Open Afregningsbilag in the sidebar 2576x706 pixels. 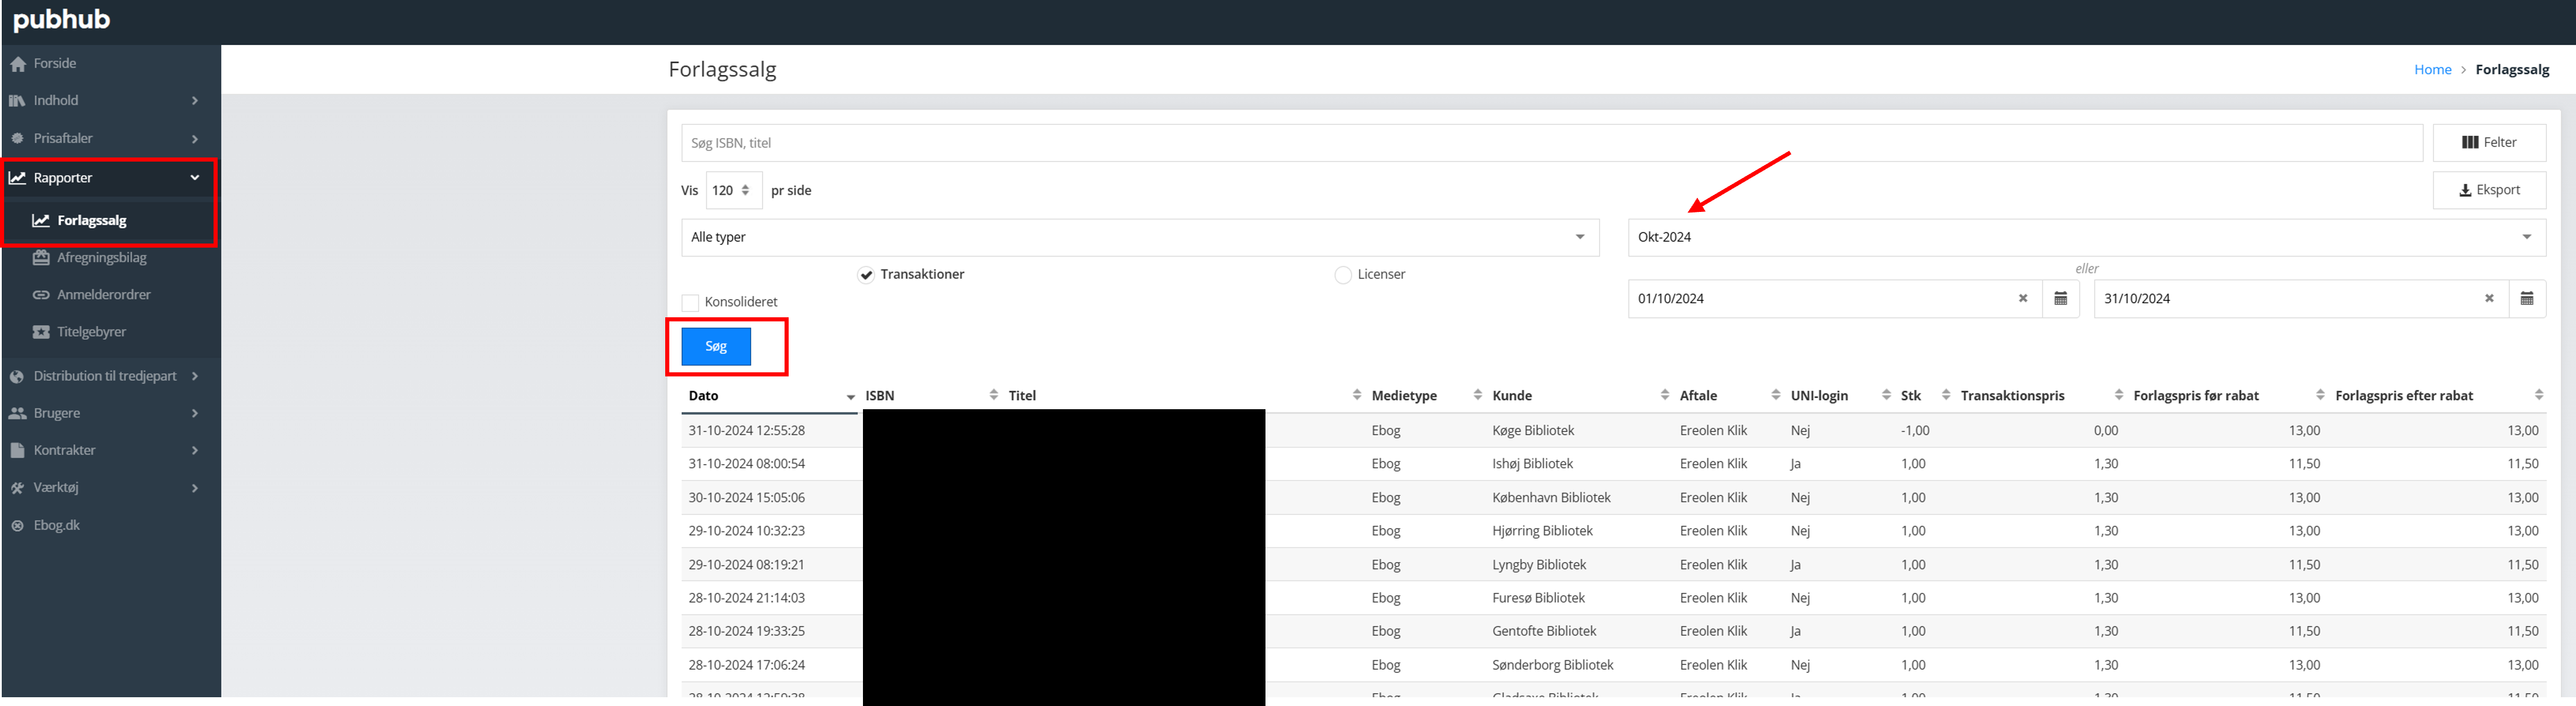pyautogui.click(x=101, y=258)
